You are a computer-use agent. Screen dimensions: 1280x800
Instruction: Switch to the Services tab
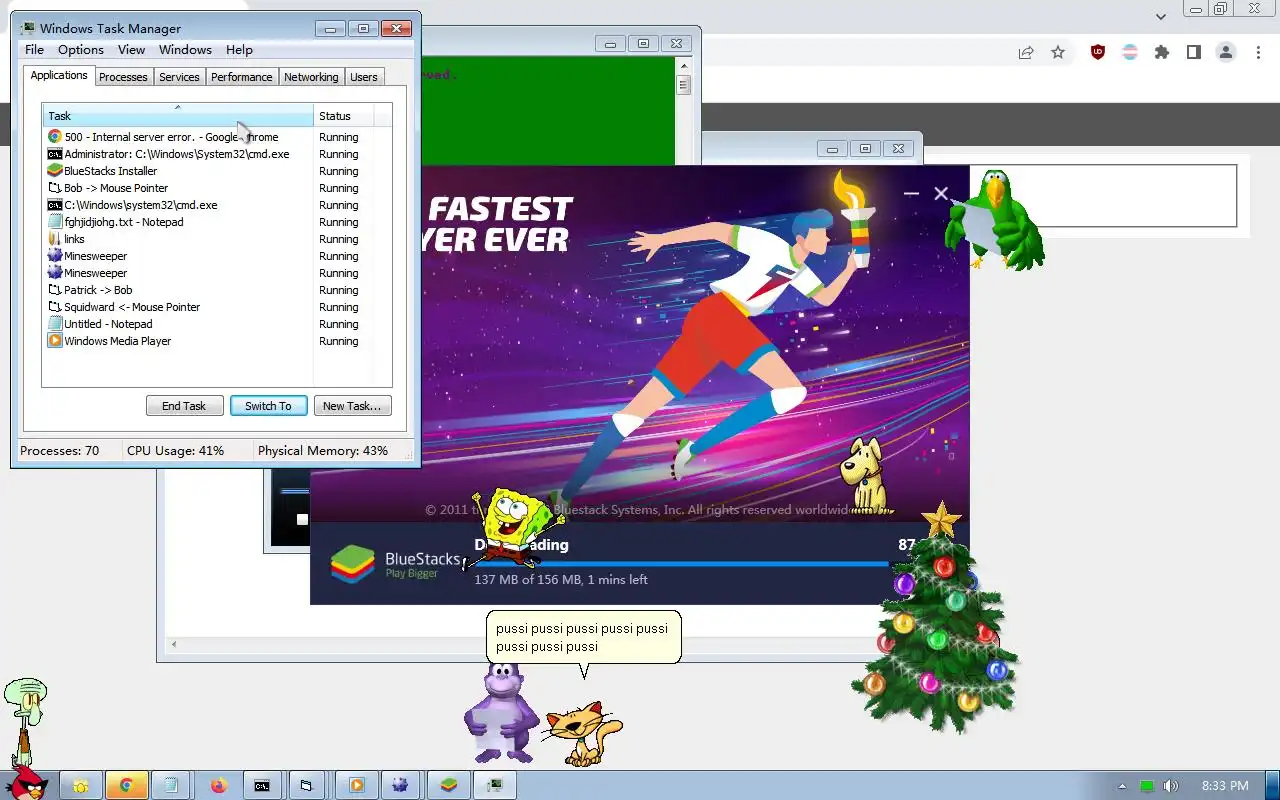pos(179,77)
